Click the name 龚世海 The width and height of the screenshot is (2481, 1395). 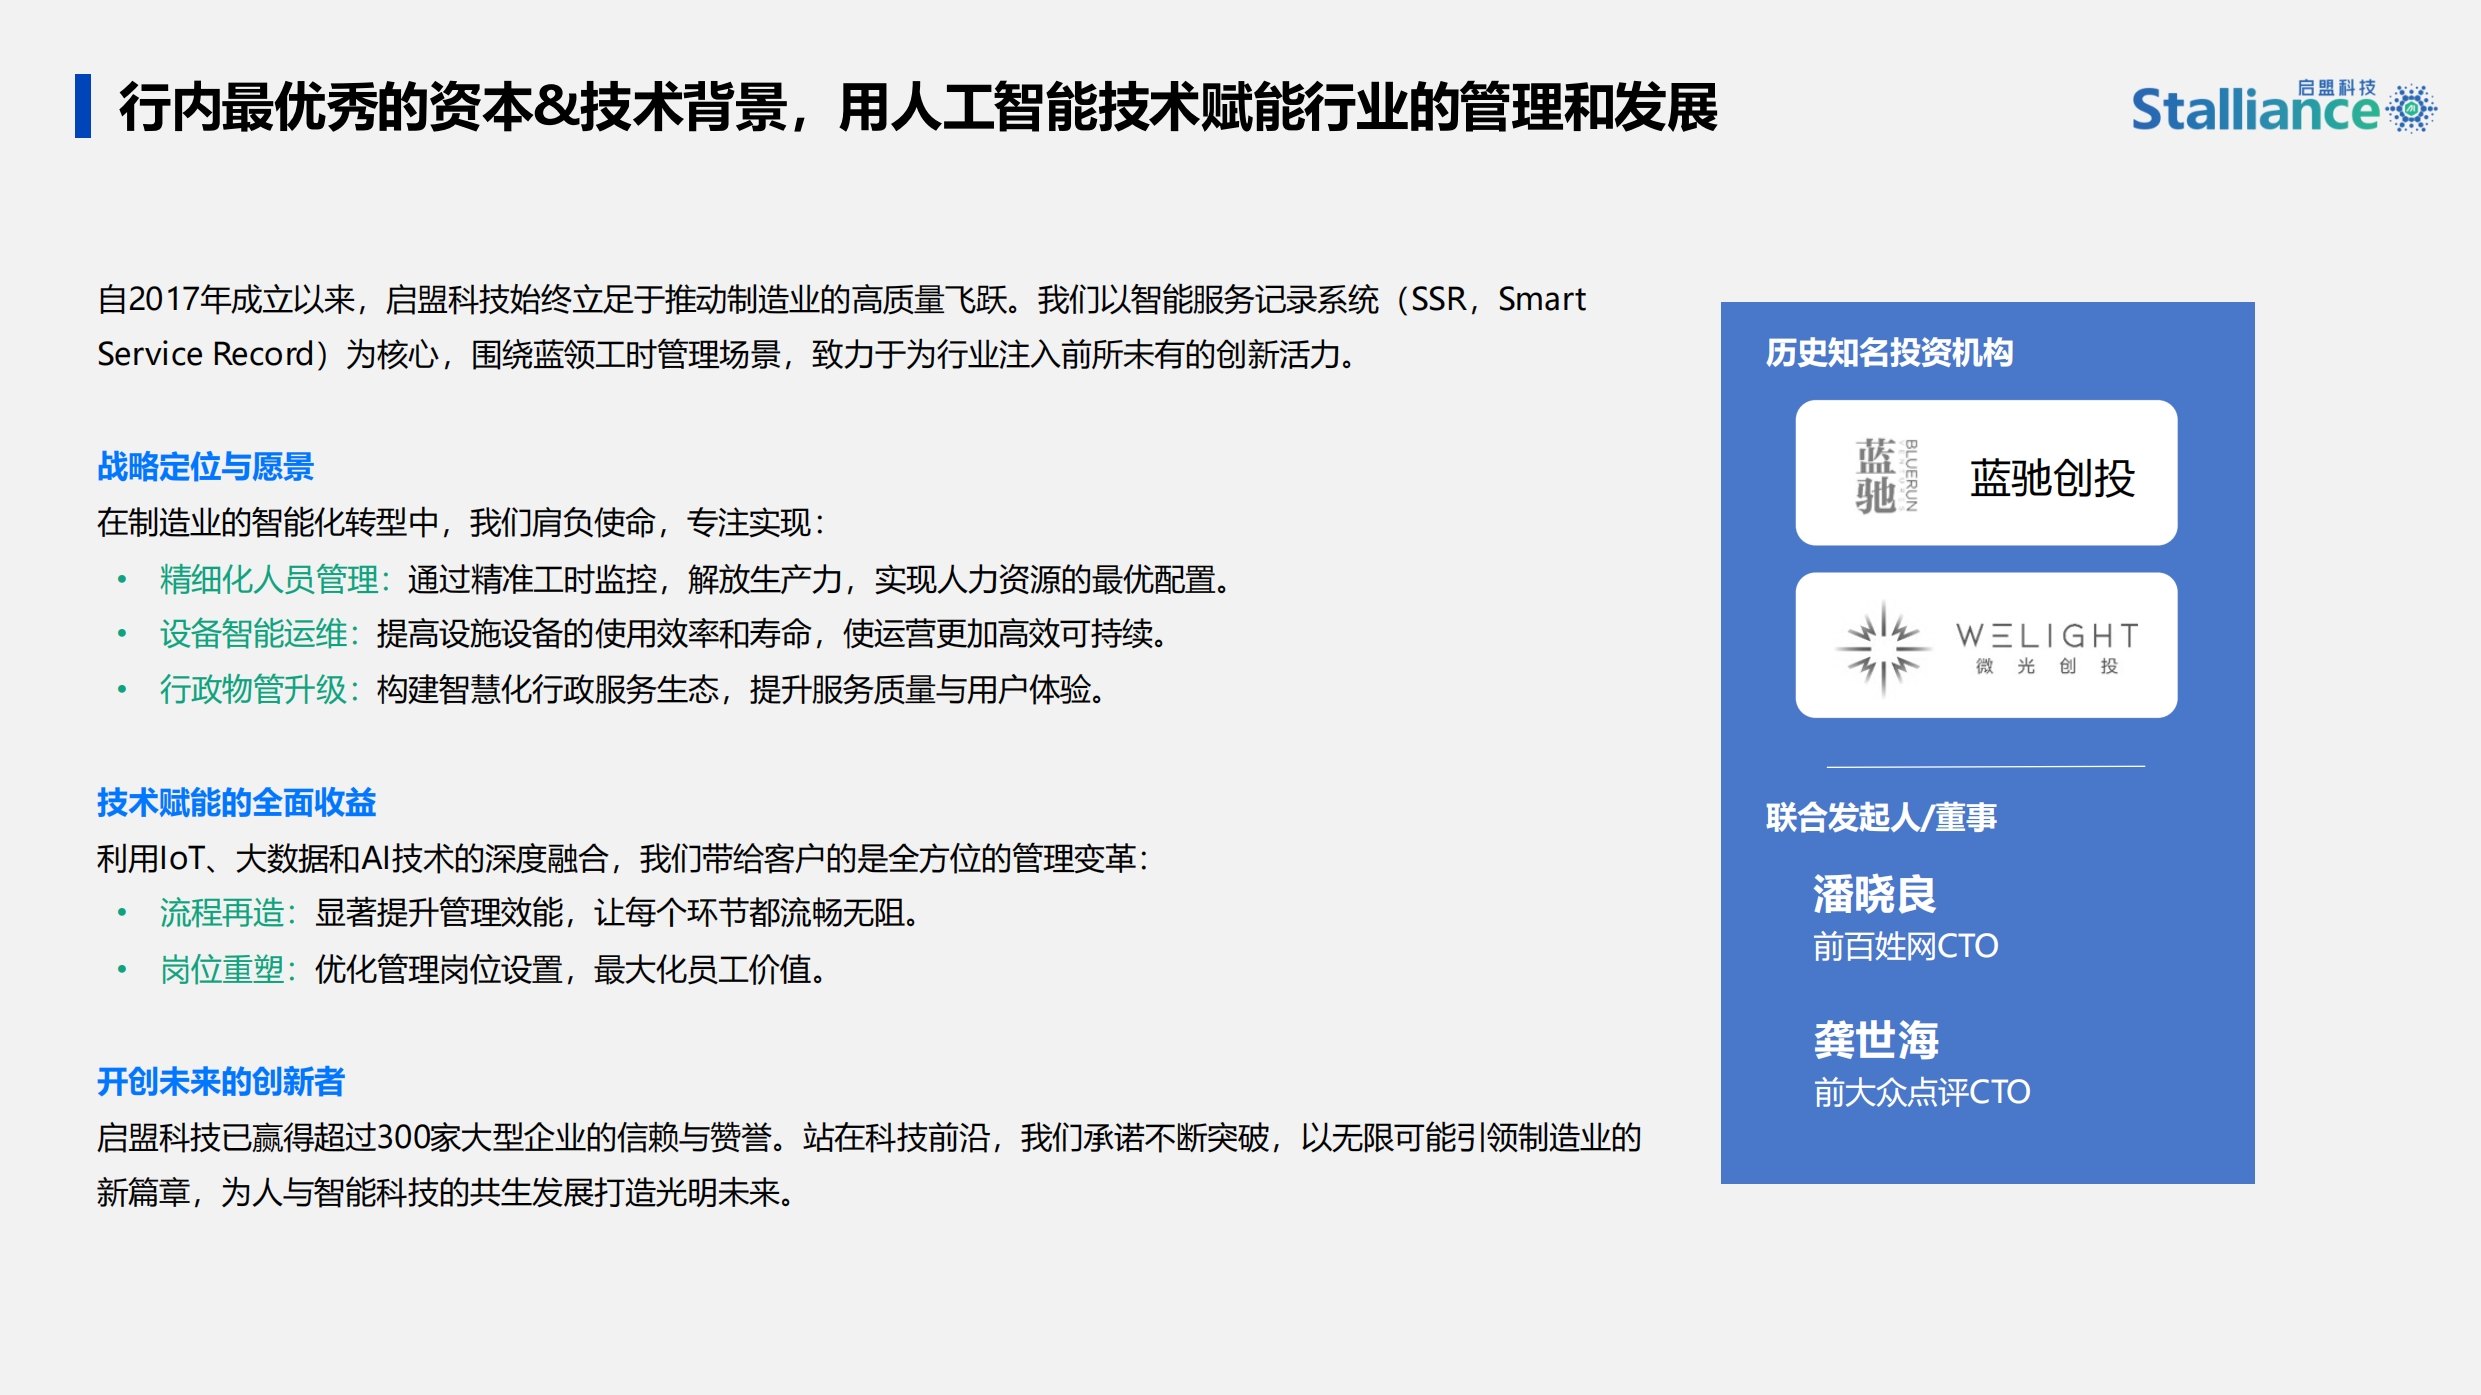1876,1040
